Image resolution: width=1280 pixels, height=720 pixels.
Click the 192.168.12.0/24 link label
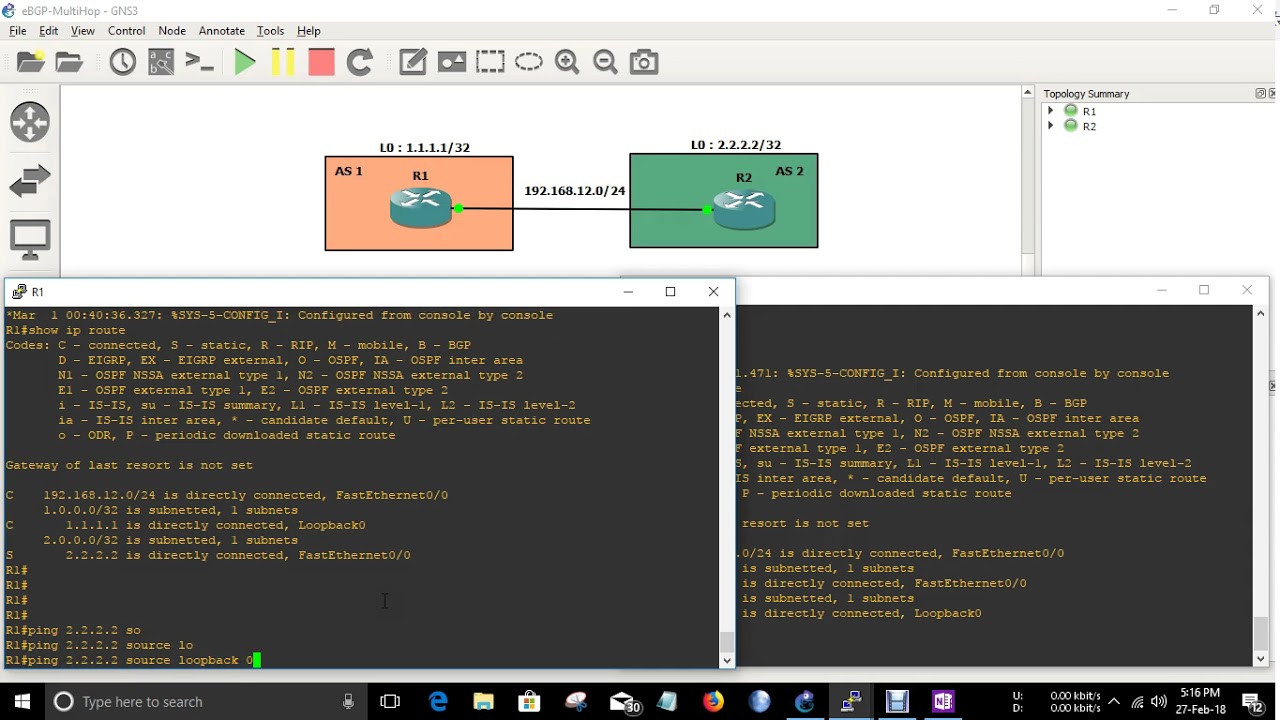point(575,190)
